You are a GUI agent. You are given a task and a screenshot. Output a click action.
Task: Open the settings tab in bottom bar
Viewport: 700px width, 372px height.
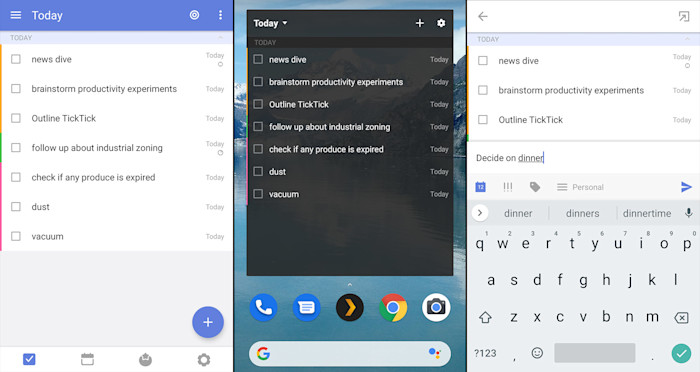tap(204, 359)
